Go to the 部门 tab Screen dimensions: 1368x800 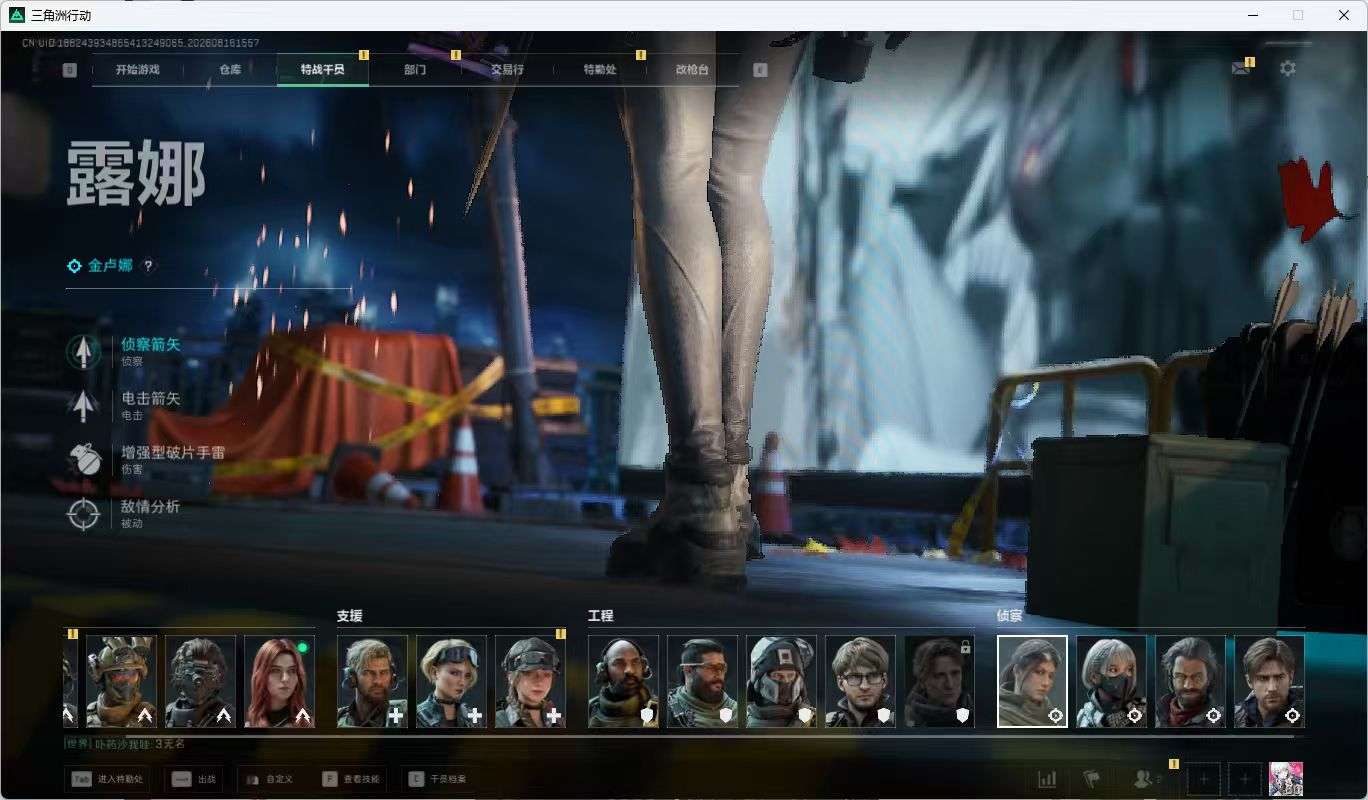[415, 70]
